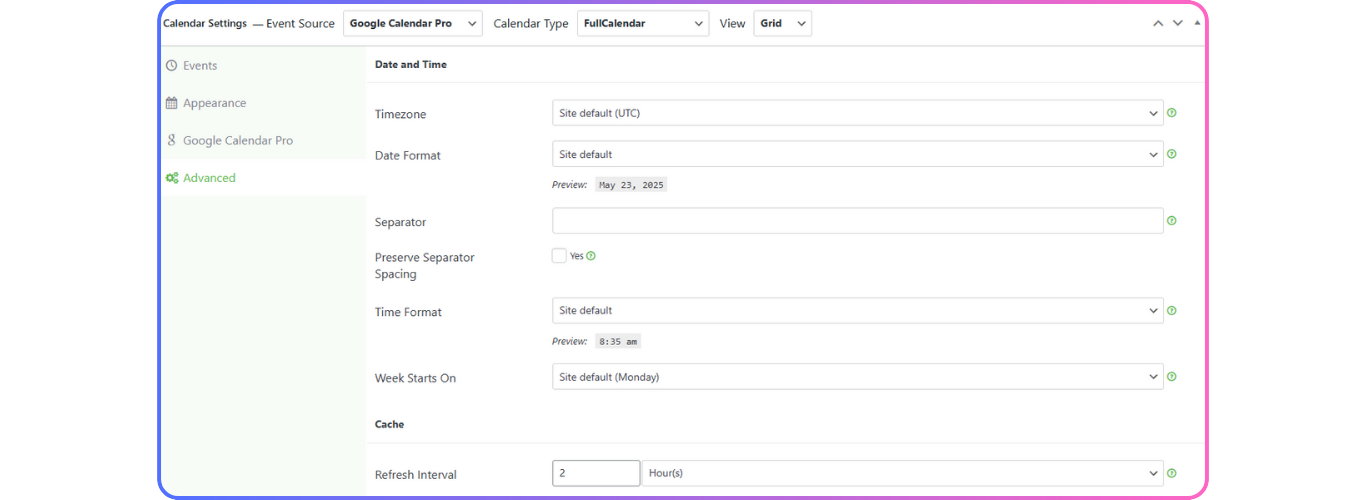Click the Date and Time section heading
The image size is (1366, 500).
[x=411, y=64]
